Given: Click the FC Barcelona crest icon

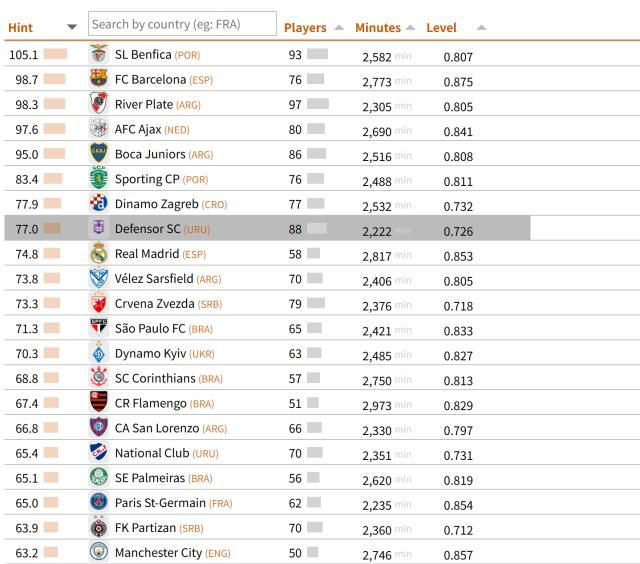Looking at the screenshot, I should [x=98, y=79].
